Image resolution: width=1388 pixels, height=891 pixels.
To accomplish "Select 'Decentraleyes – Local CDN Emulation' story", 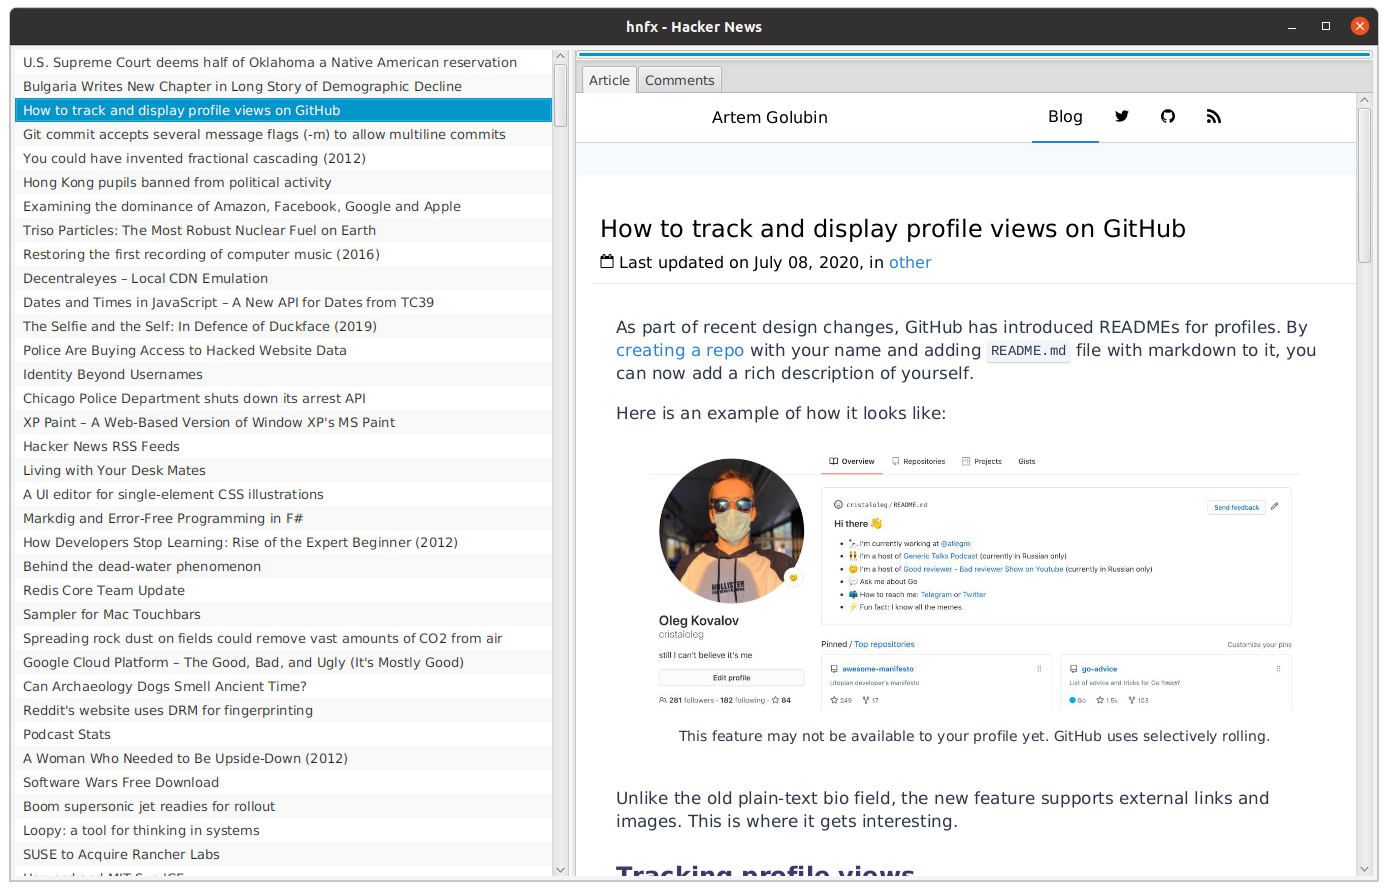I will [283, 278].
